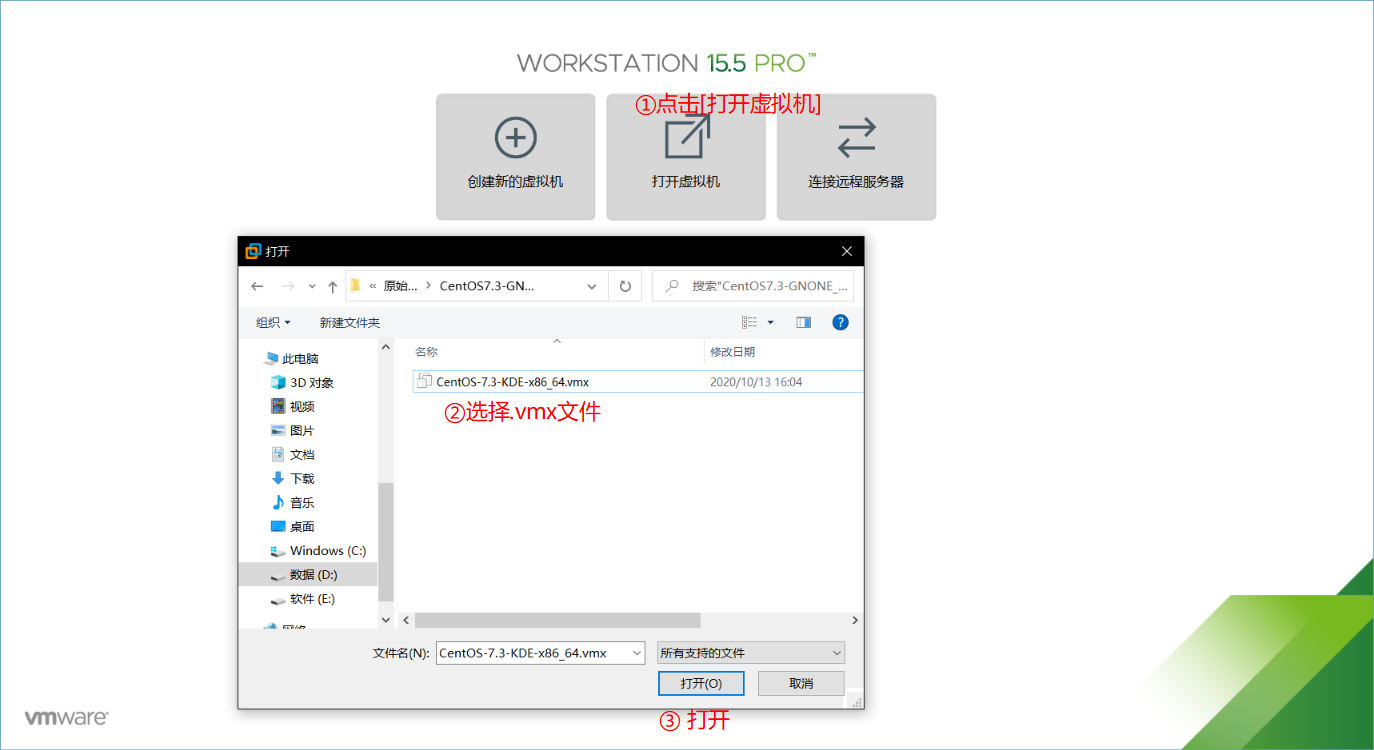Select Windows (C:) drive
1374x750 pixels.
[x=318, y=550]
